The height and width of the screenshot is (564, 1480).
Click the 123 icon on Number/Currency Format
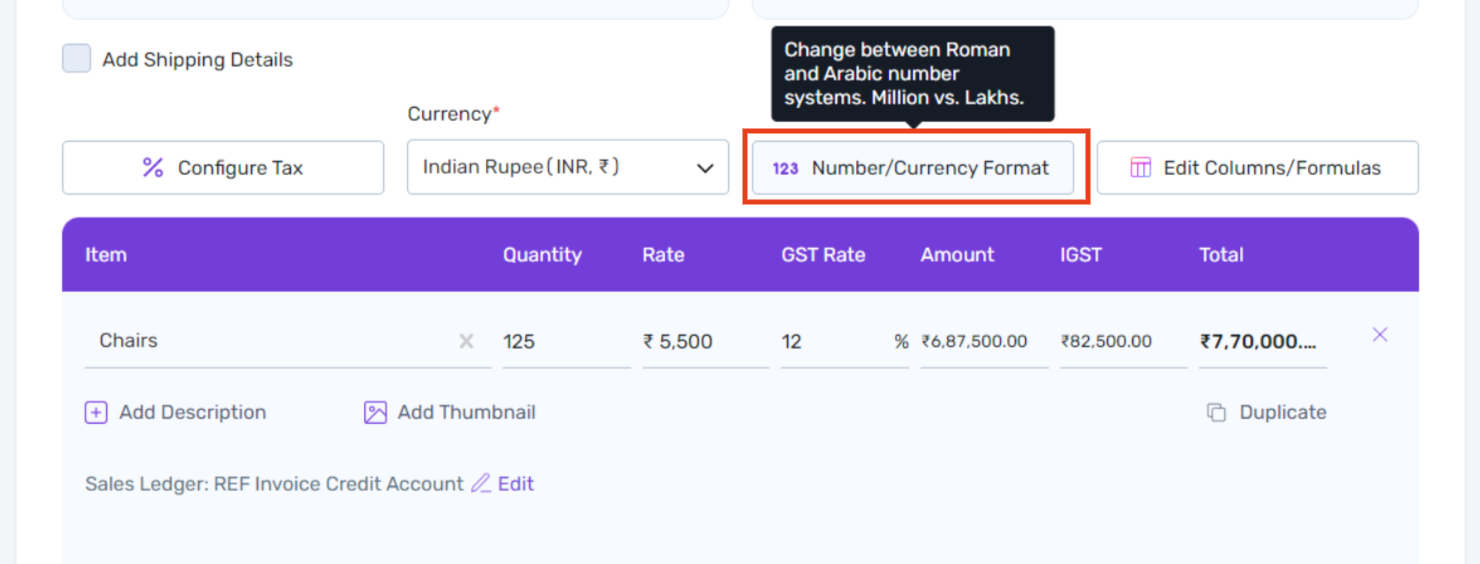(x=786, y=169)
